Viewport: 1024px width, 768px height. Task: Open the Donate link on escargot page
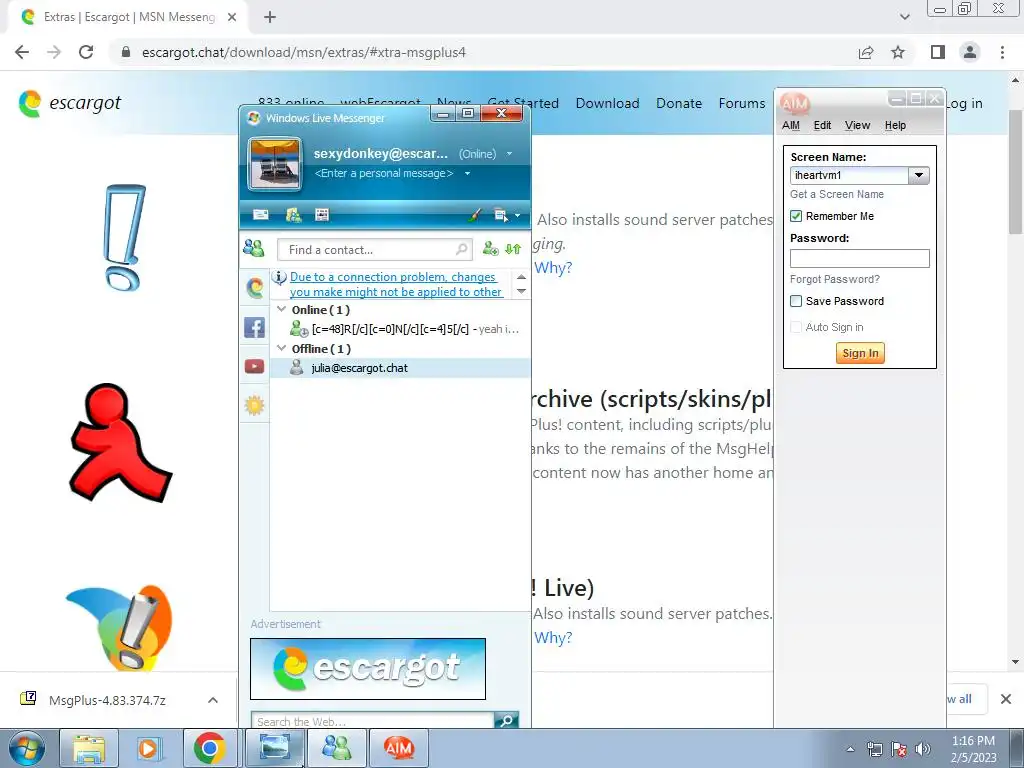point(679,103)
